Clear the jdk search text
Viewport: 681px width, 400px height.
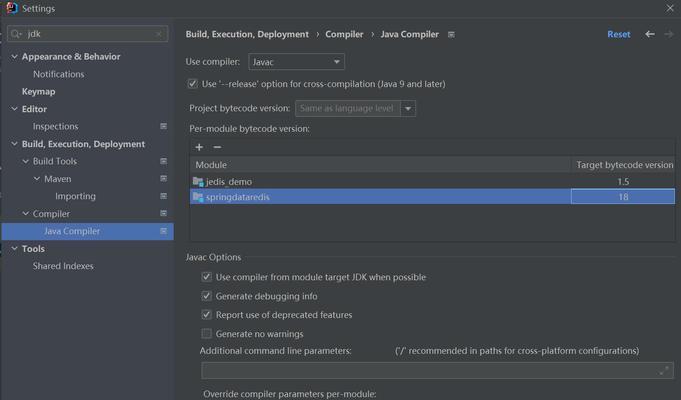point(159,34)
